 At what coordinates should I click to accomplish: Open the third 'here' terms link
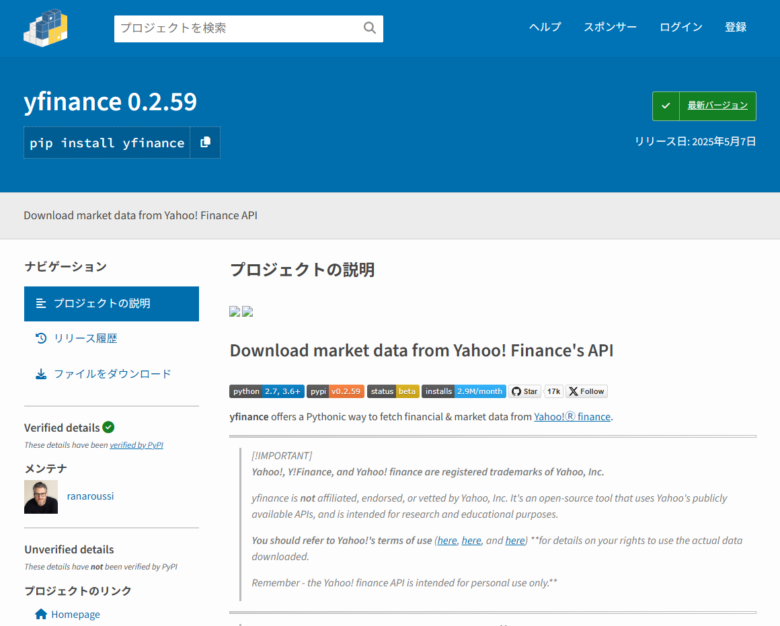point(515,540)
